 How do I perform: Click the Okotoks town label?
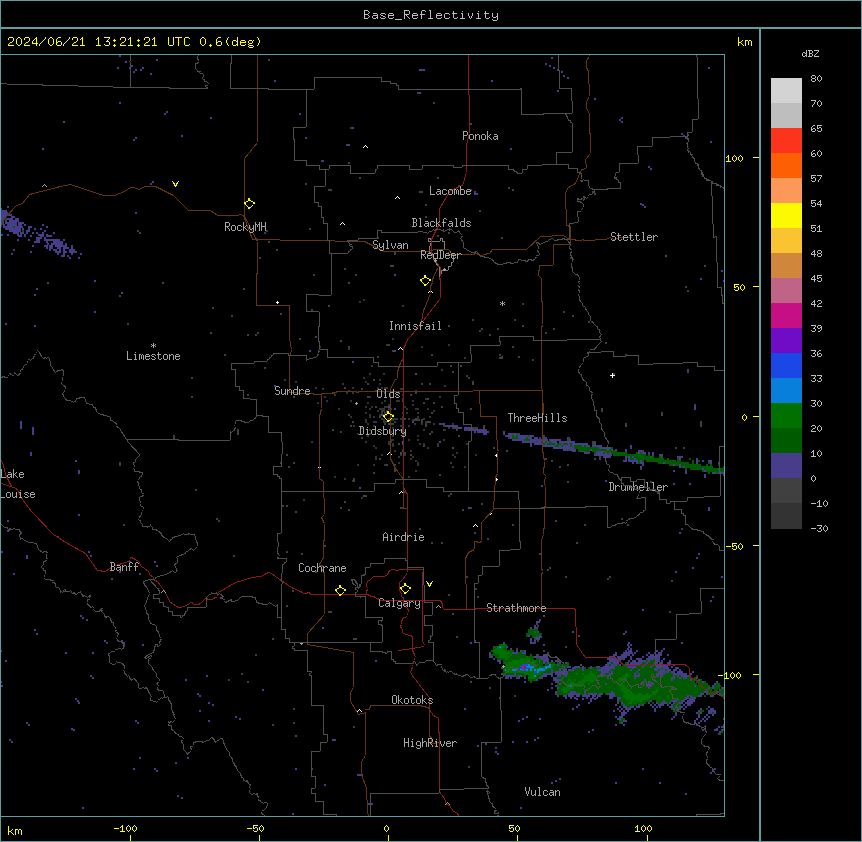(412, 700)
